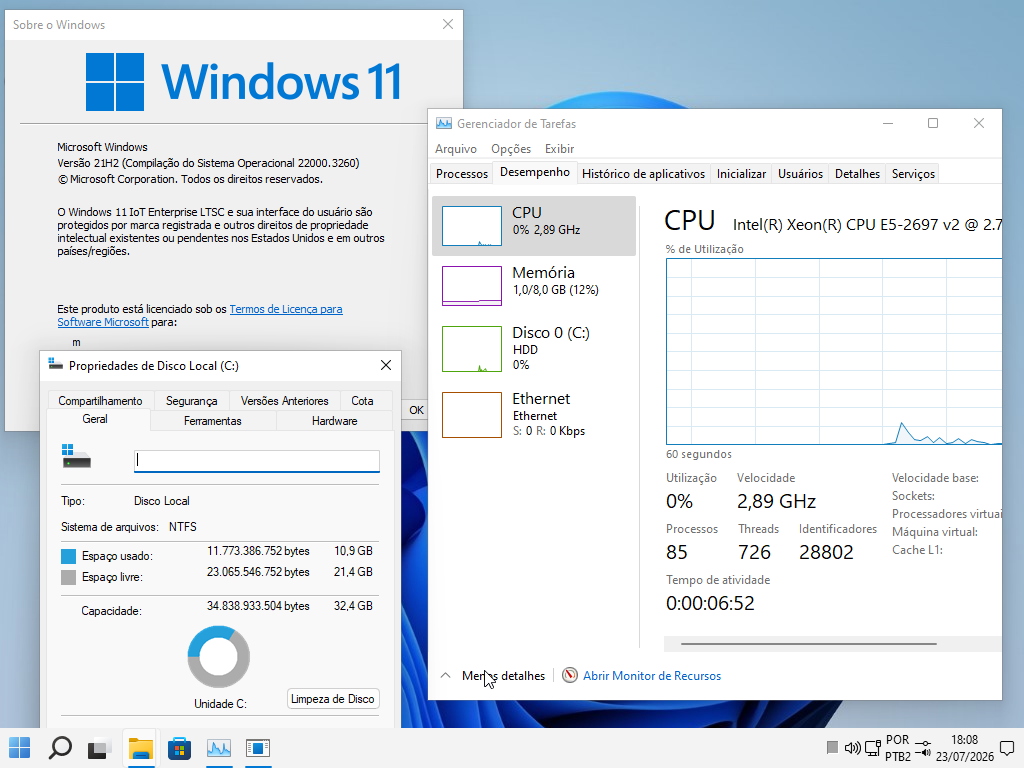
Task: Close the Sobre o Windows dialog
Action: (447, 24)
